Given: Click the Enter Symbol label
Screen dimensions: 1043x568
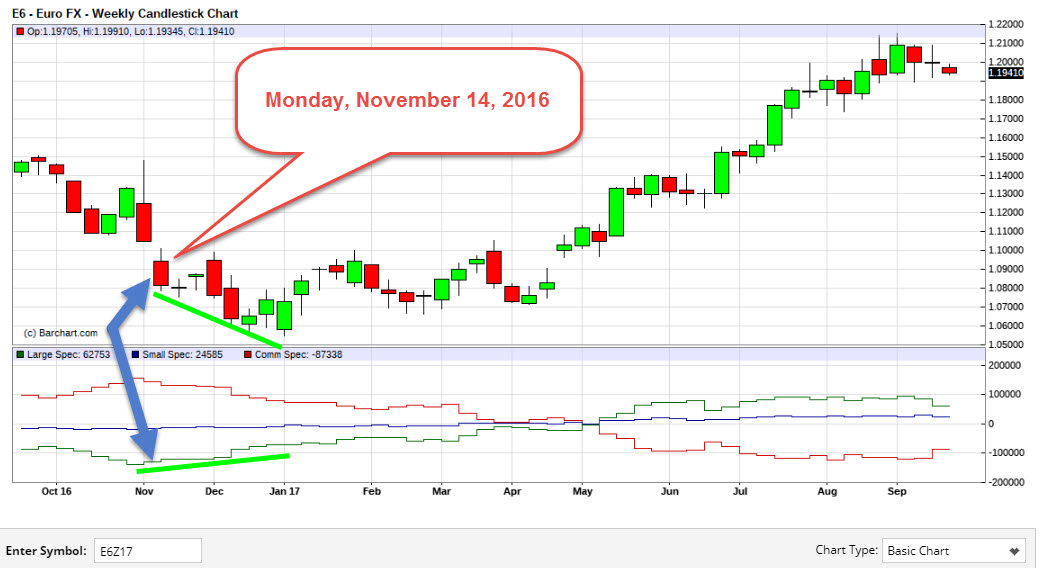Looking at the screenshot, I should (x=46, y=551).
